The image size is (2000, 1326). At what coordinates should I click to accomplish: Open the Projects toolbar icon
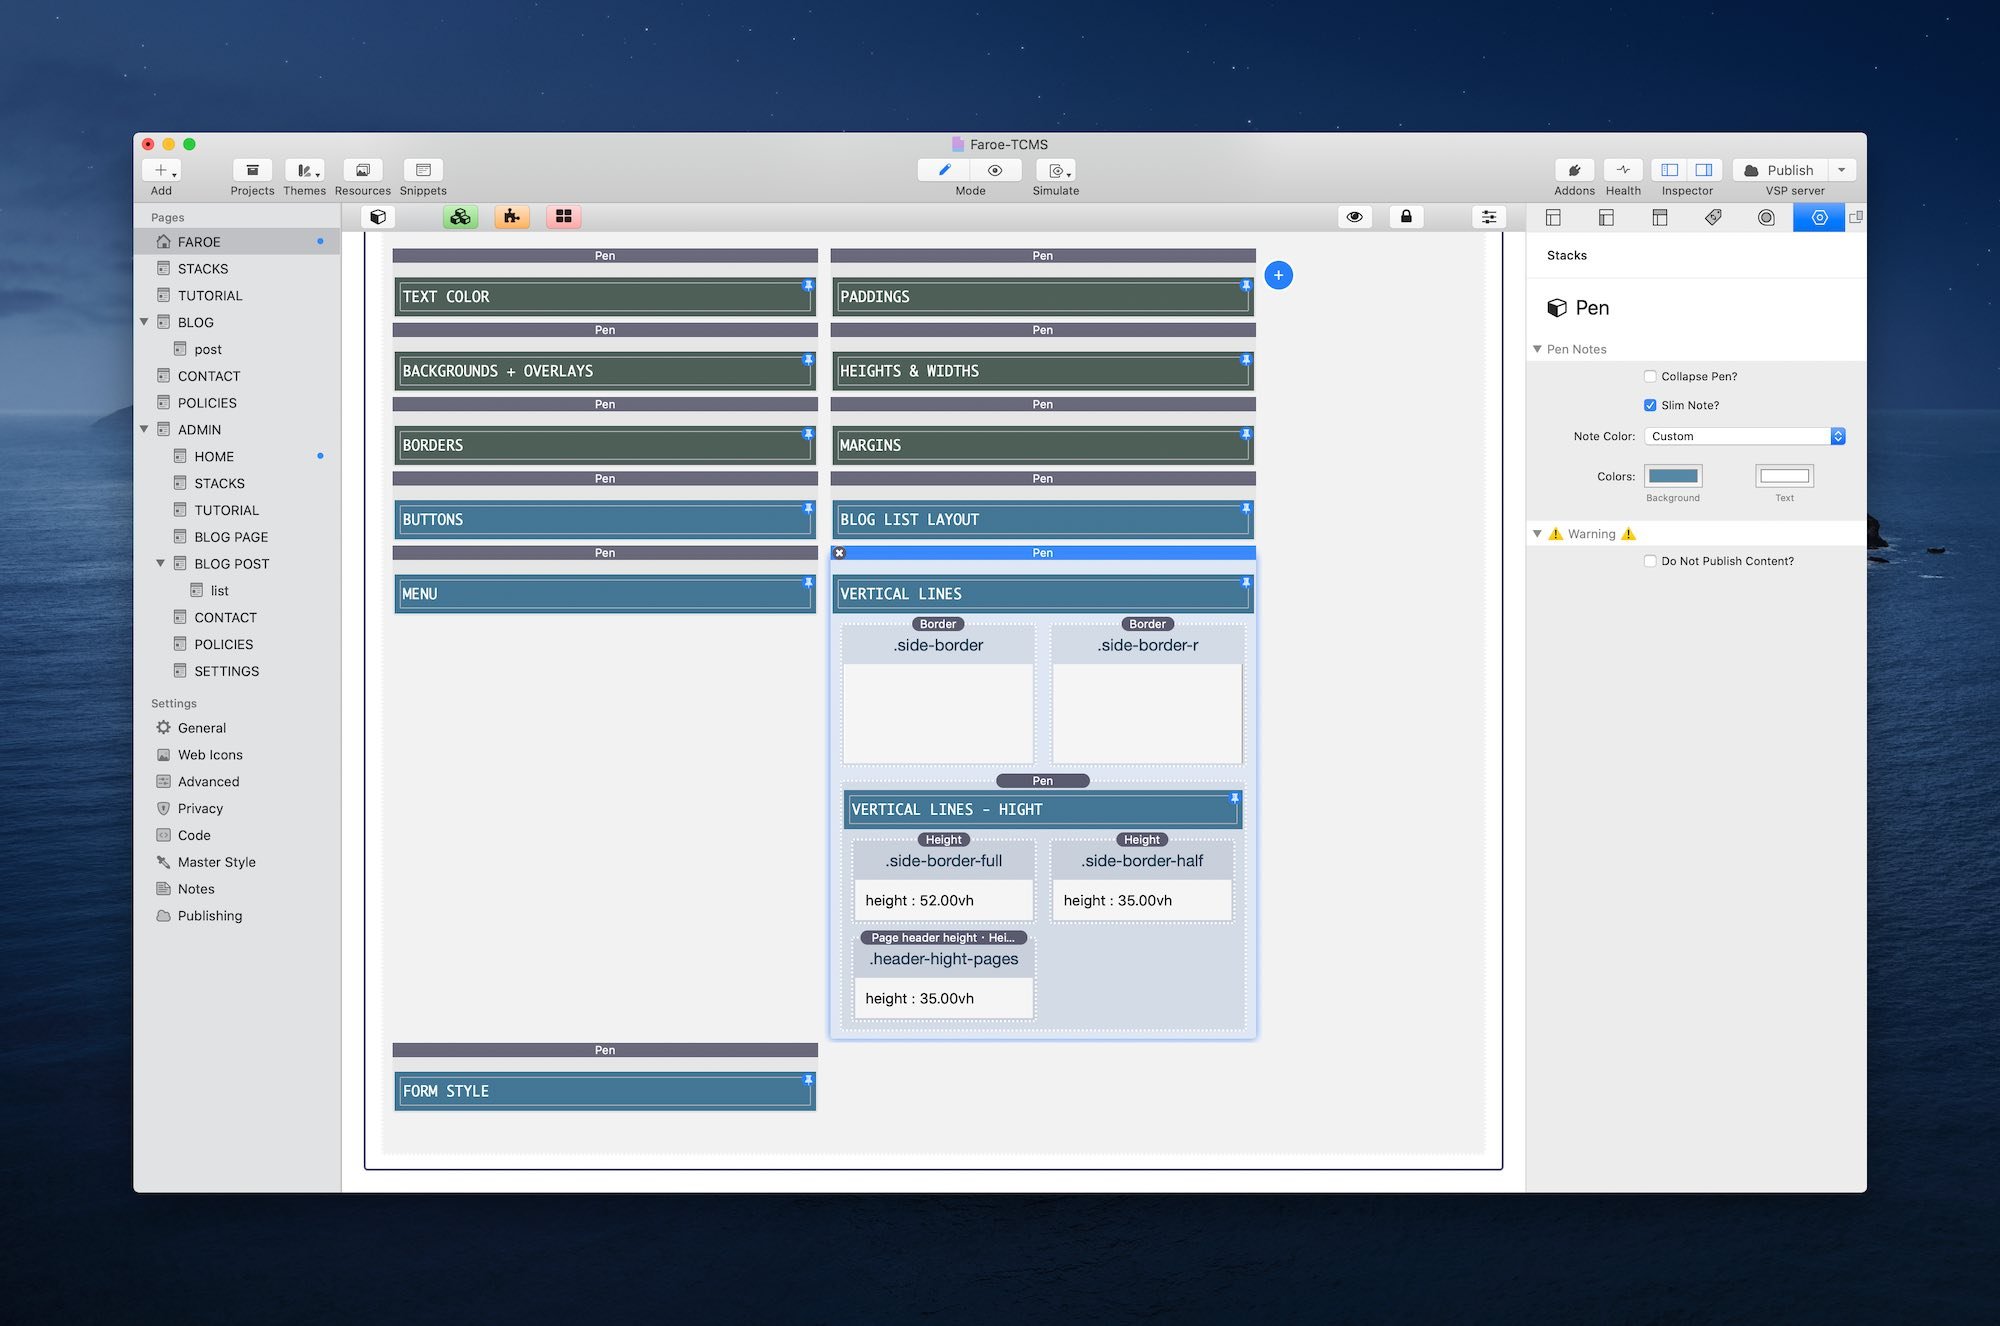coord(252,171)
